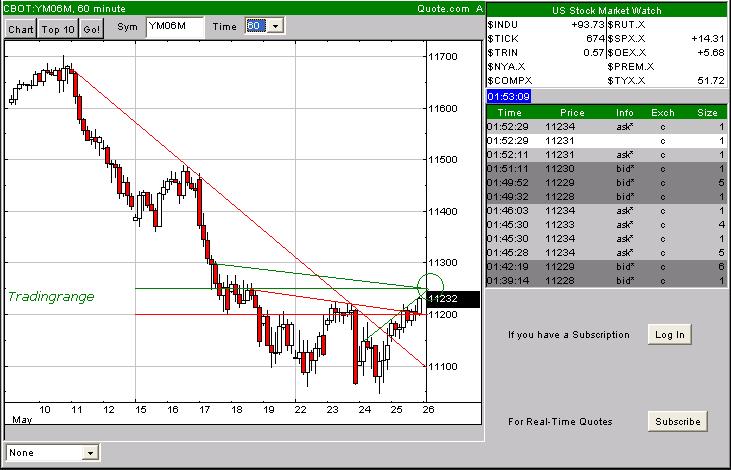This screenshot has height=470, width=731.
Task: Click the Log In button
Action: pos(669,334)
